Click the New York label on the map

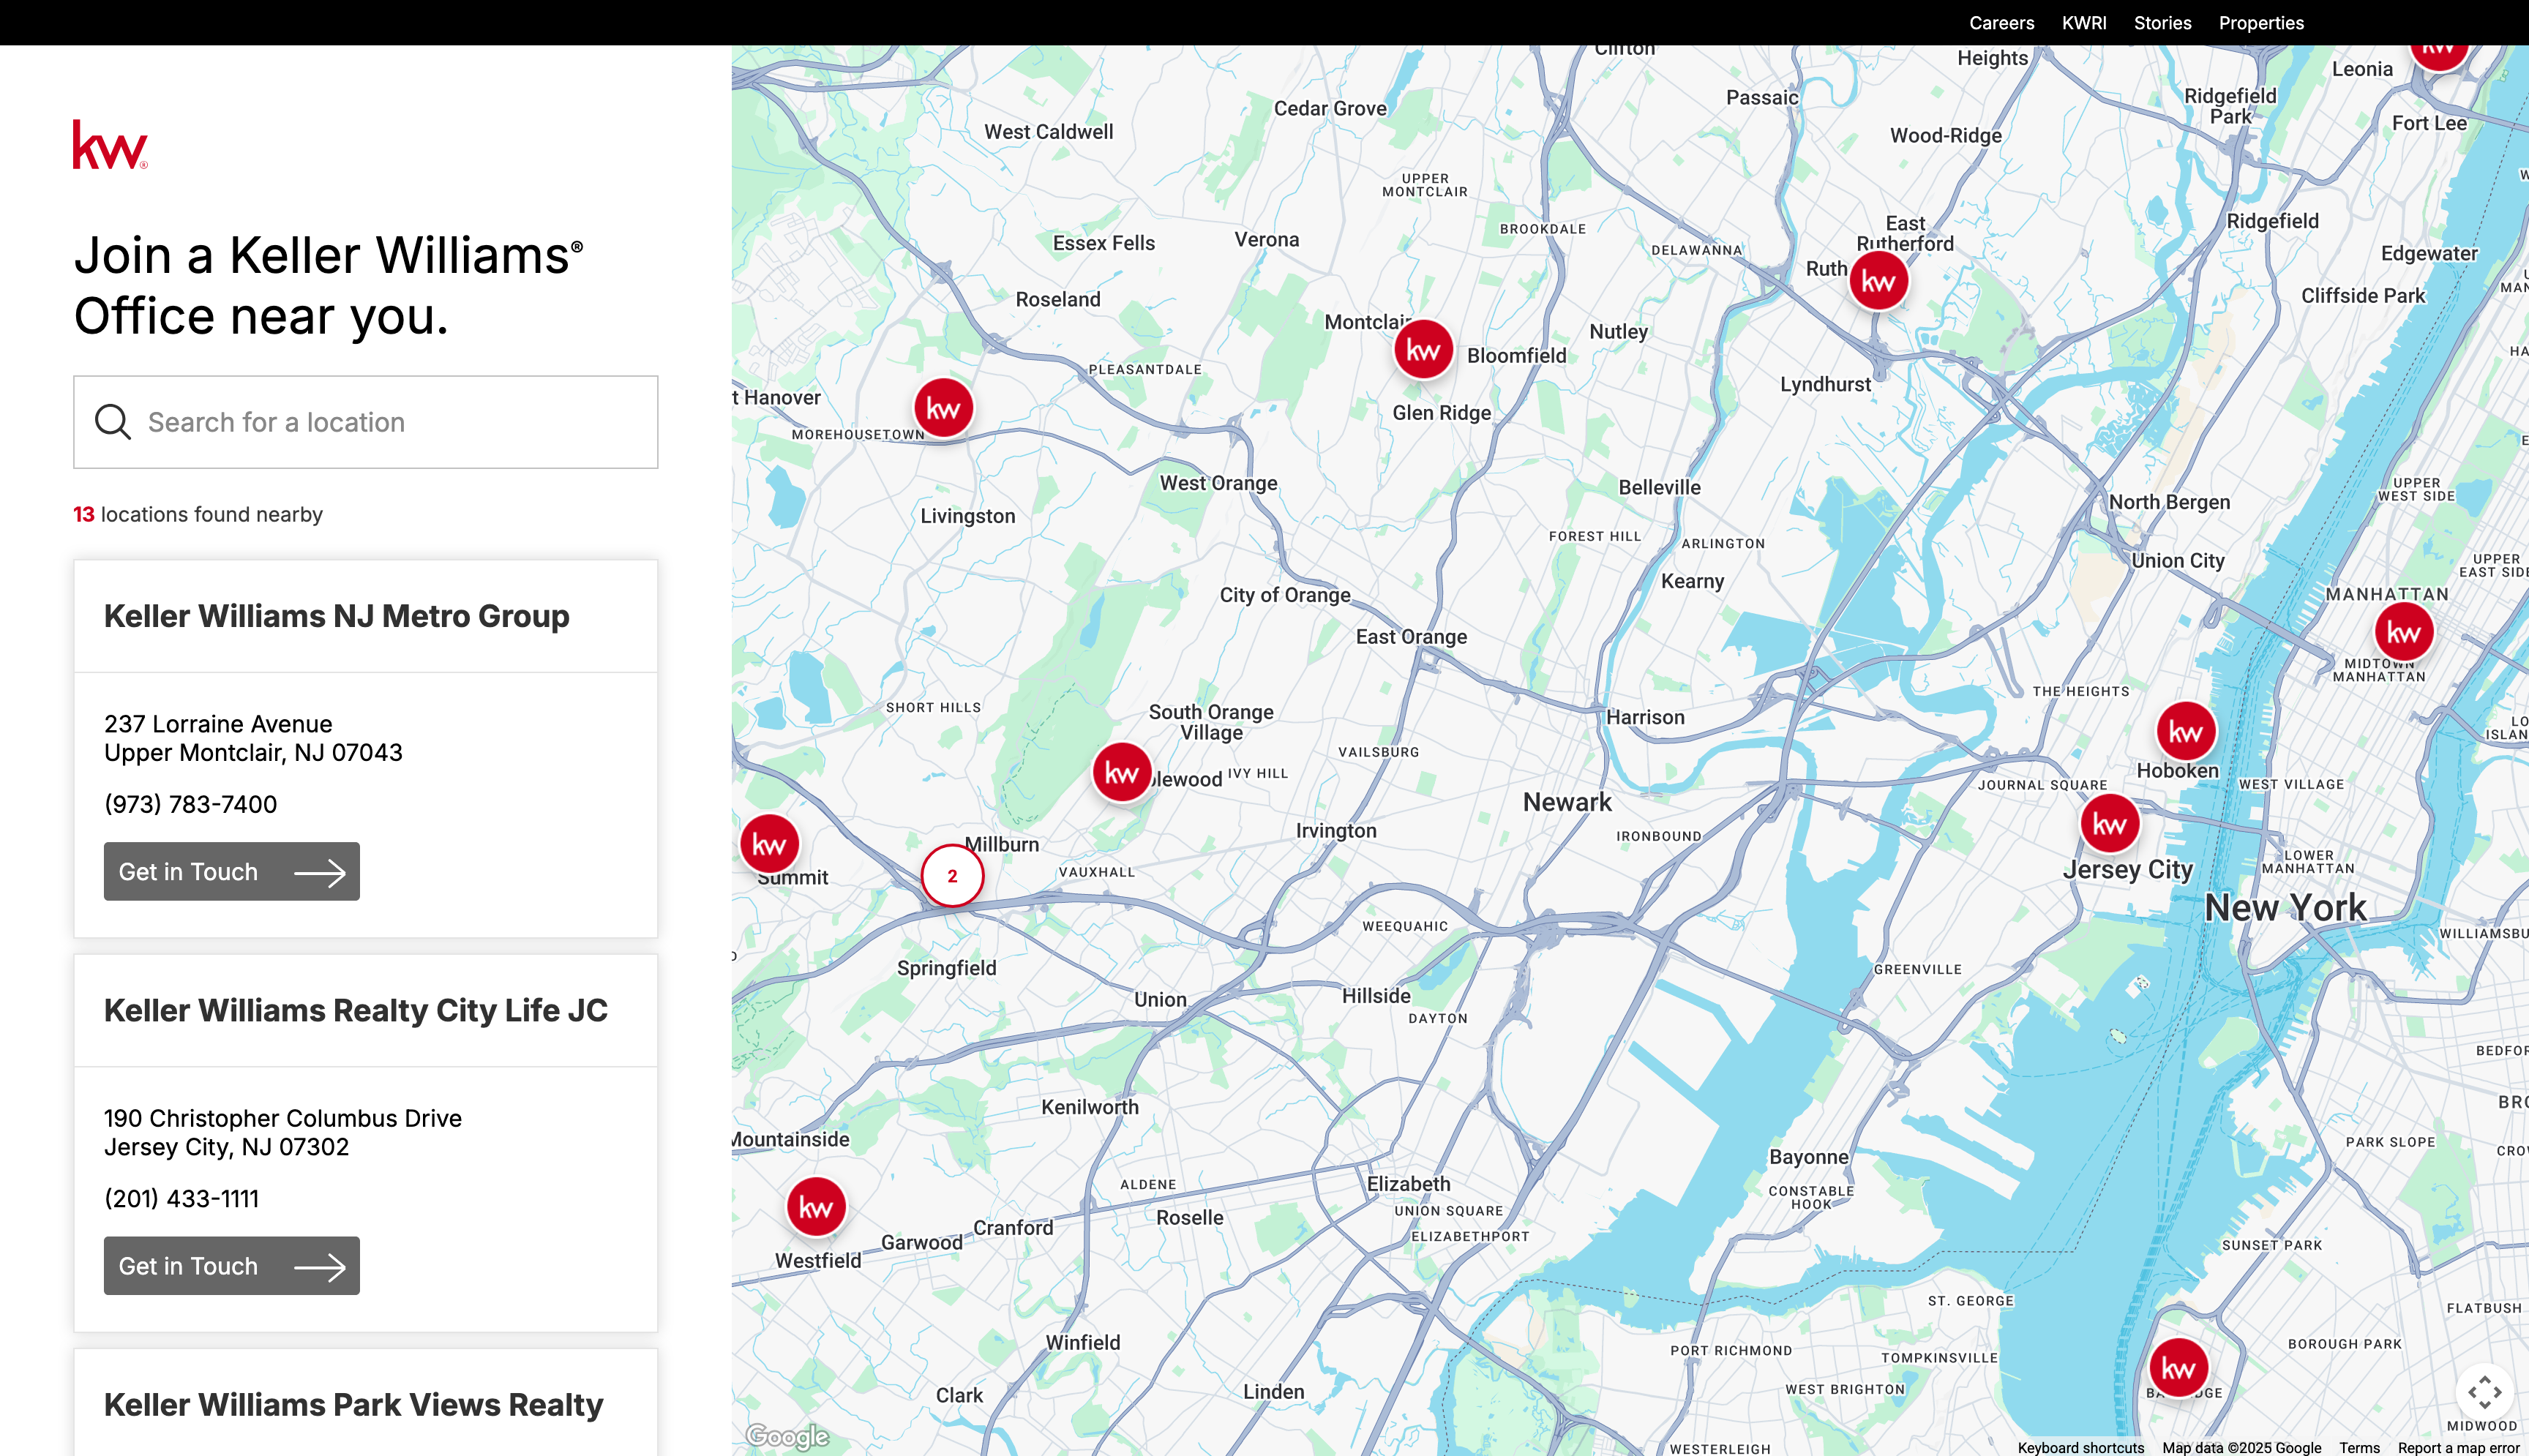(2285, 908)
